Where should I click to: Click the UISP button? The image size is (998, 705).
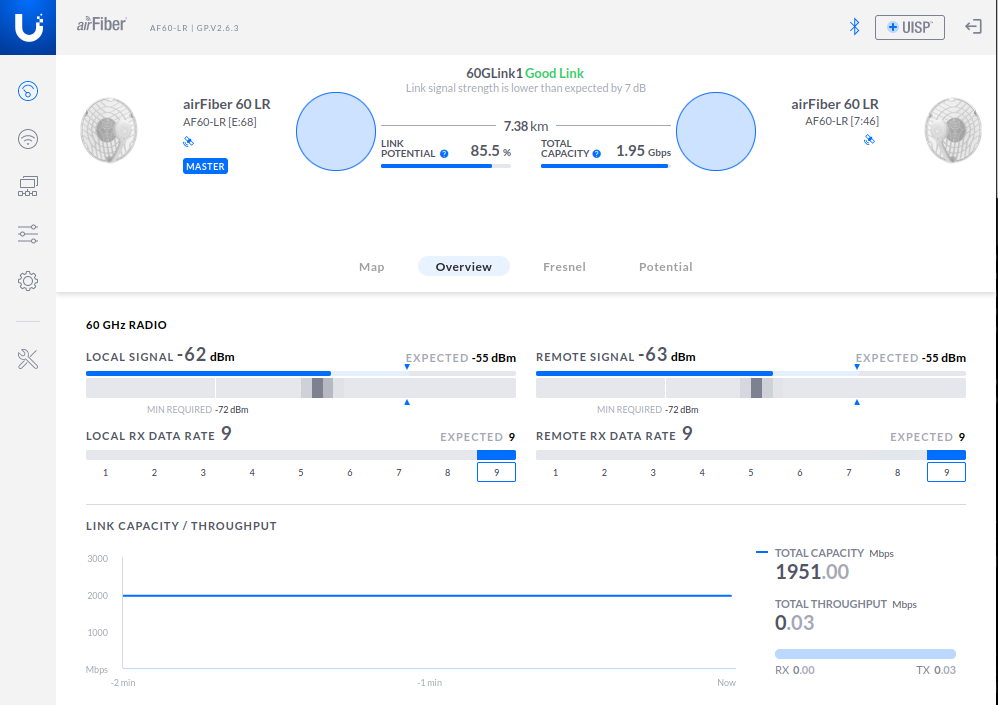(x=909, y=27)
